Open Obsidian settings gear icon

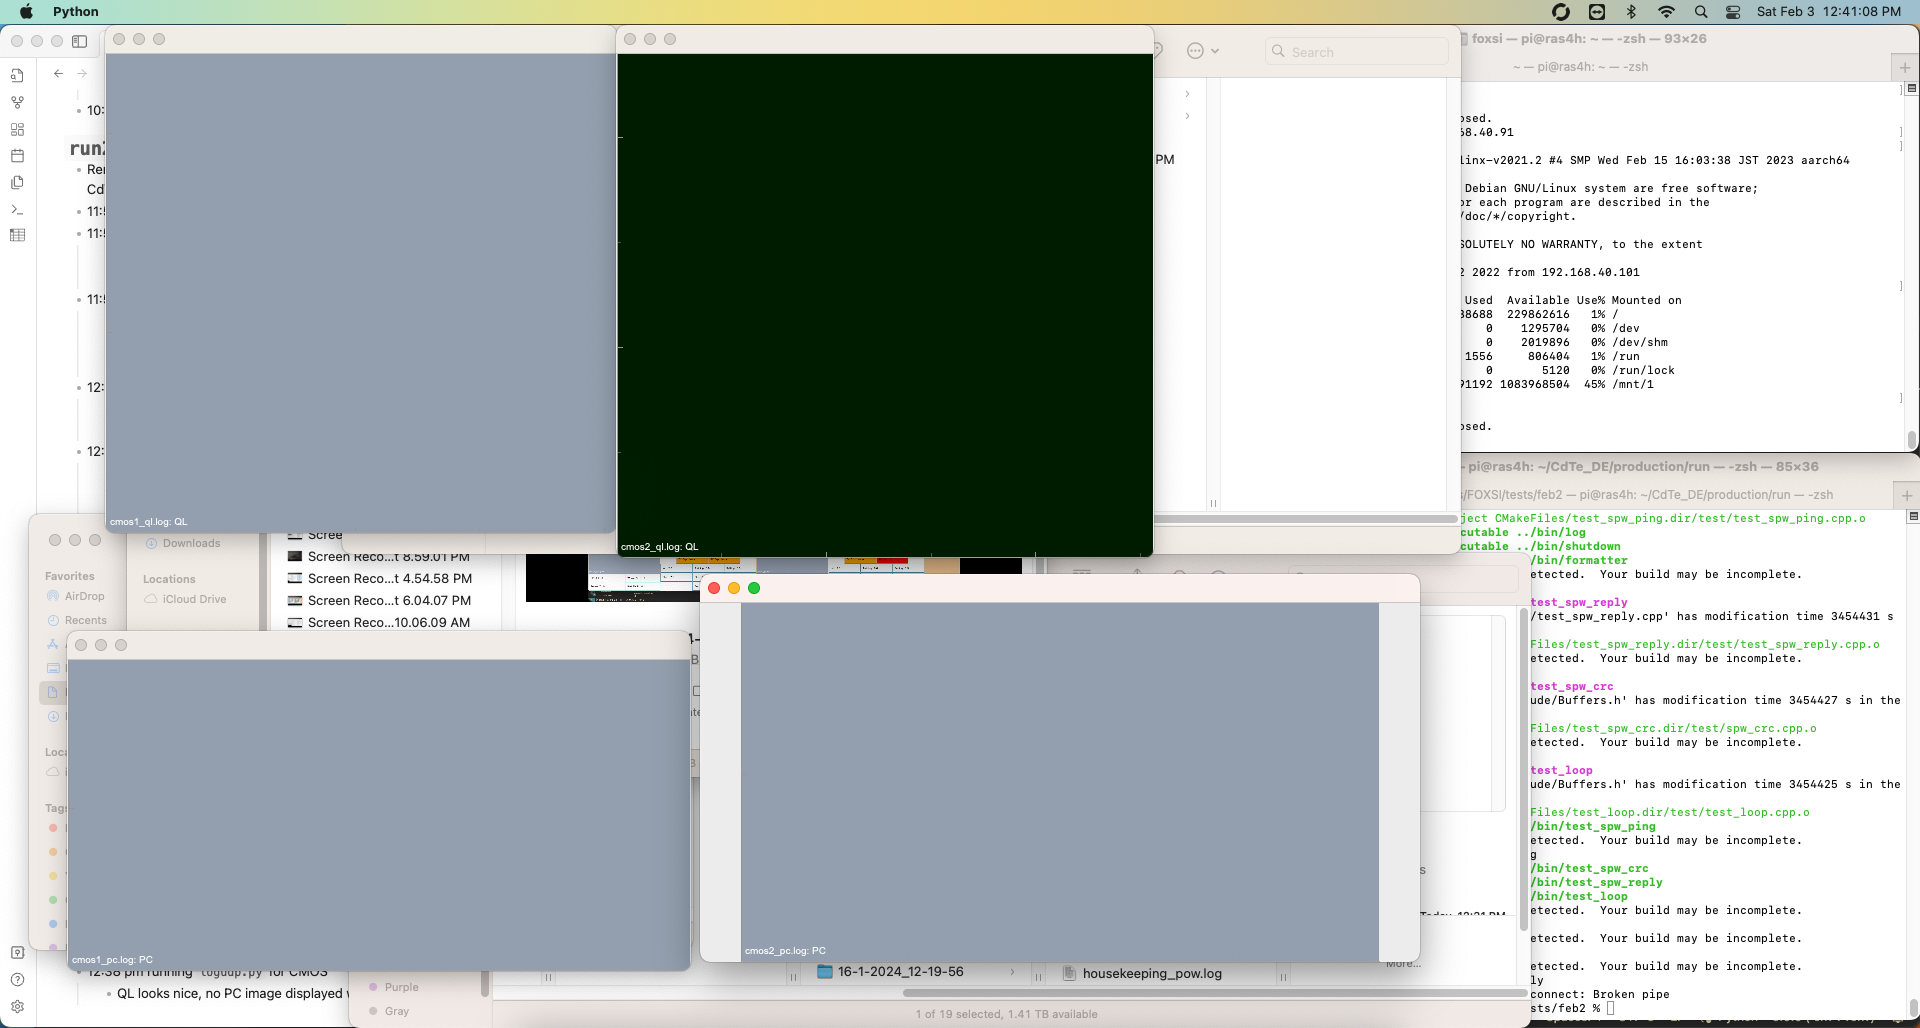17,1006
